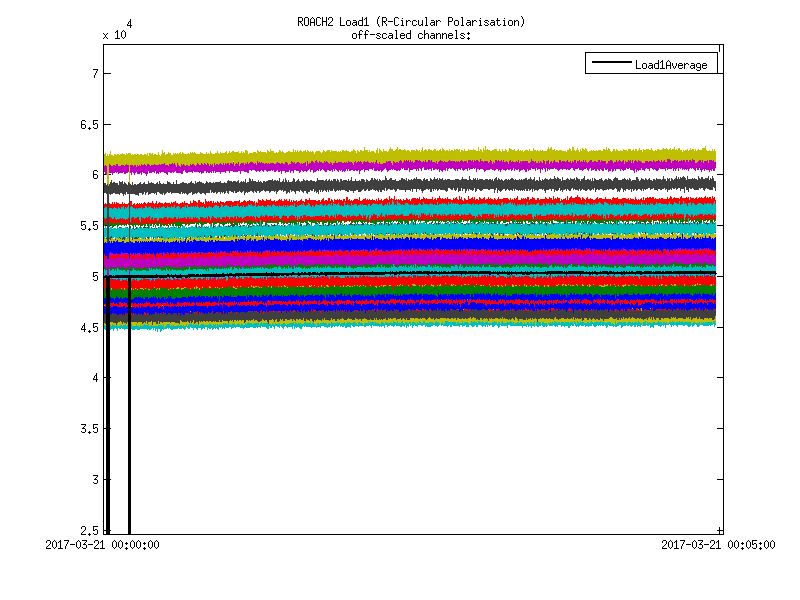Select the y-axis tick label 5.5
The width and height of the screenshot is (800, 600).
coord(88,226)
